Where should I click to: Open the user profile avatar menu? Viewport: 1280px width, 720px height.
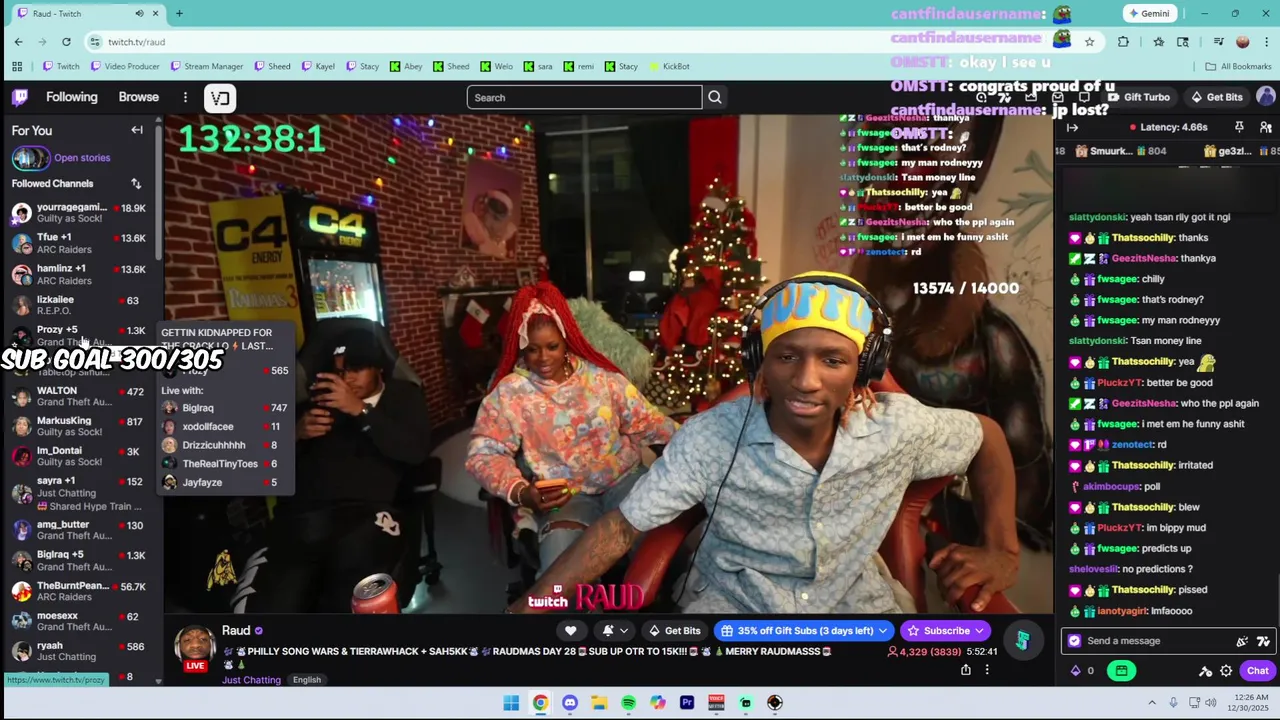click(x=1265, y=97)
